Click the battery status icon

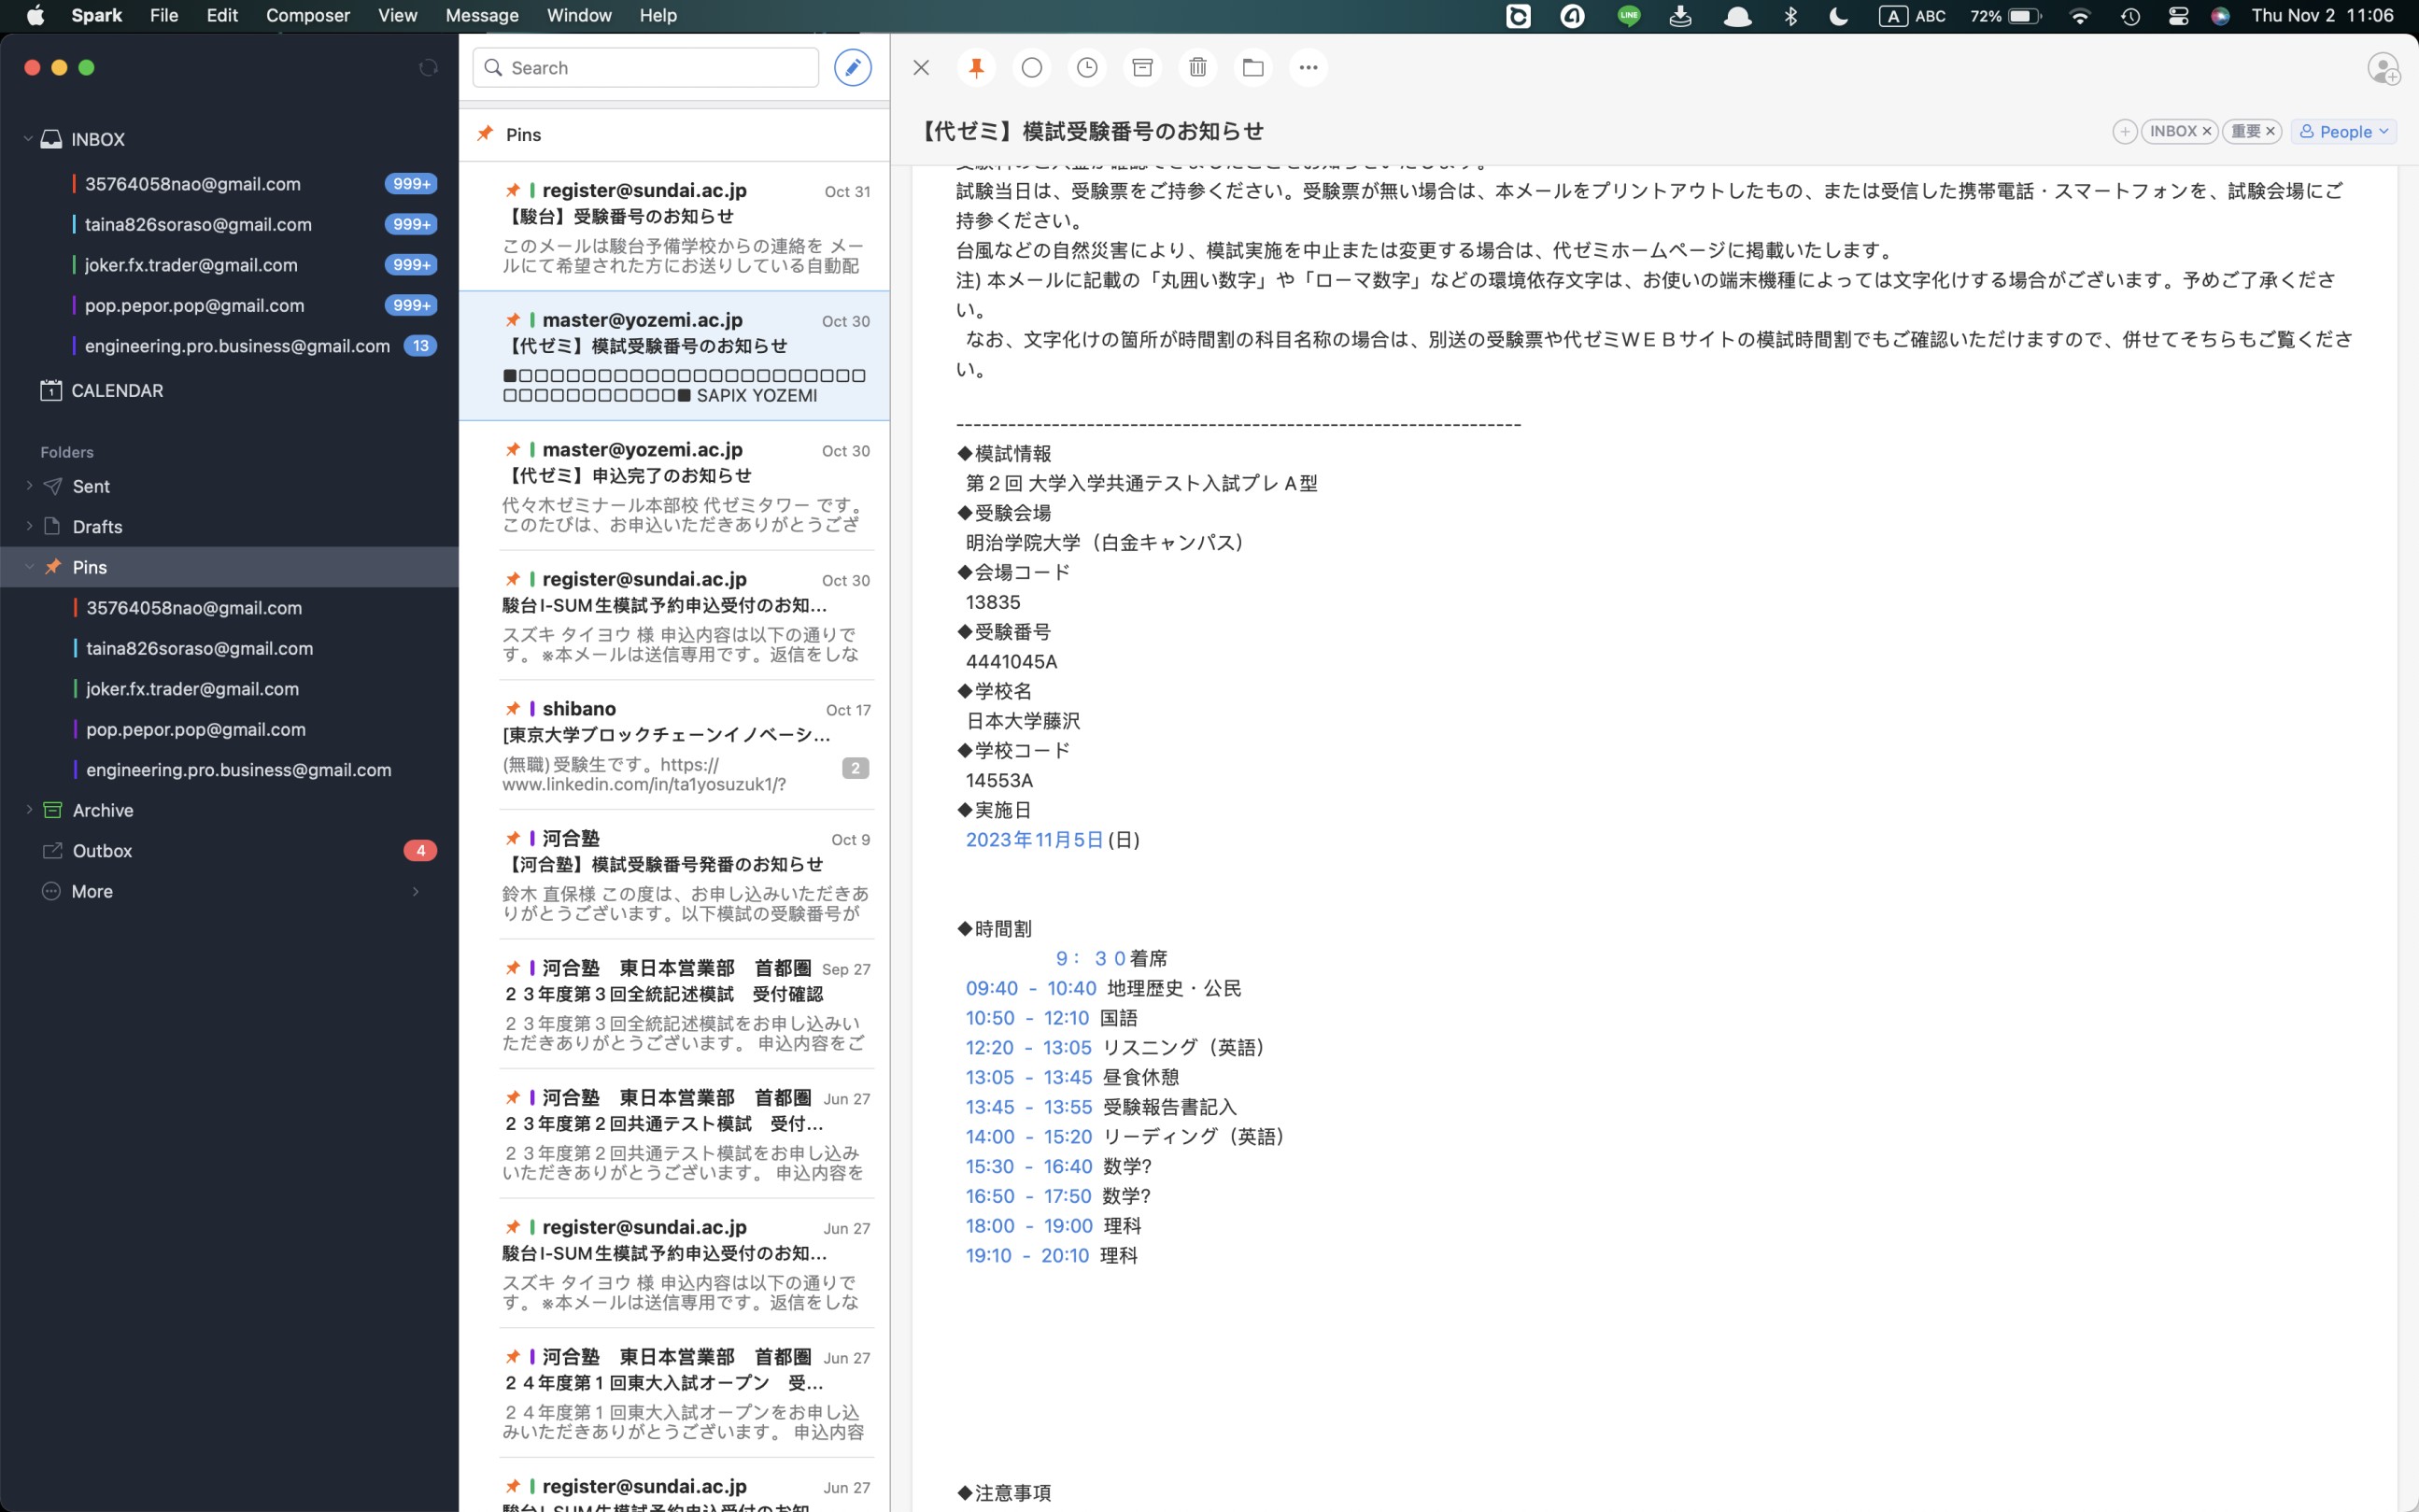(x=2024, y=16)
